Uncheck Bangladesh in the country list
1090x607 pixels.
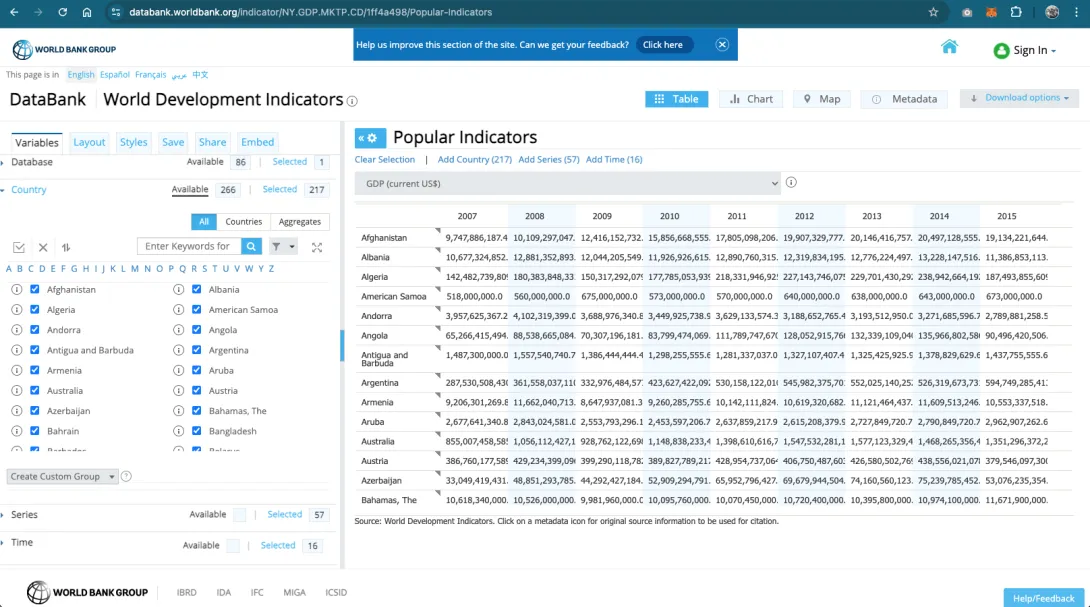click(x=196, y=431)
